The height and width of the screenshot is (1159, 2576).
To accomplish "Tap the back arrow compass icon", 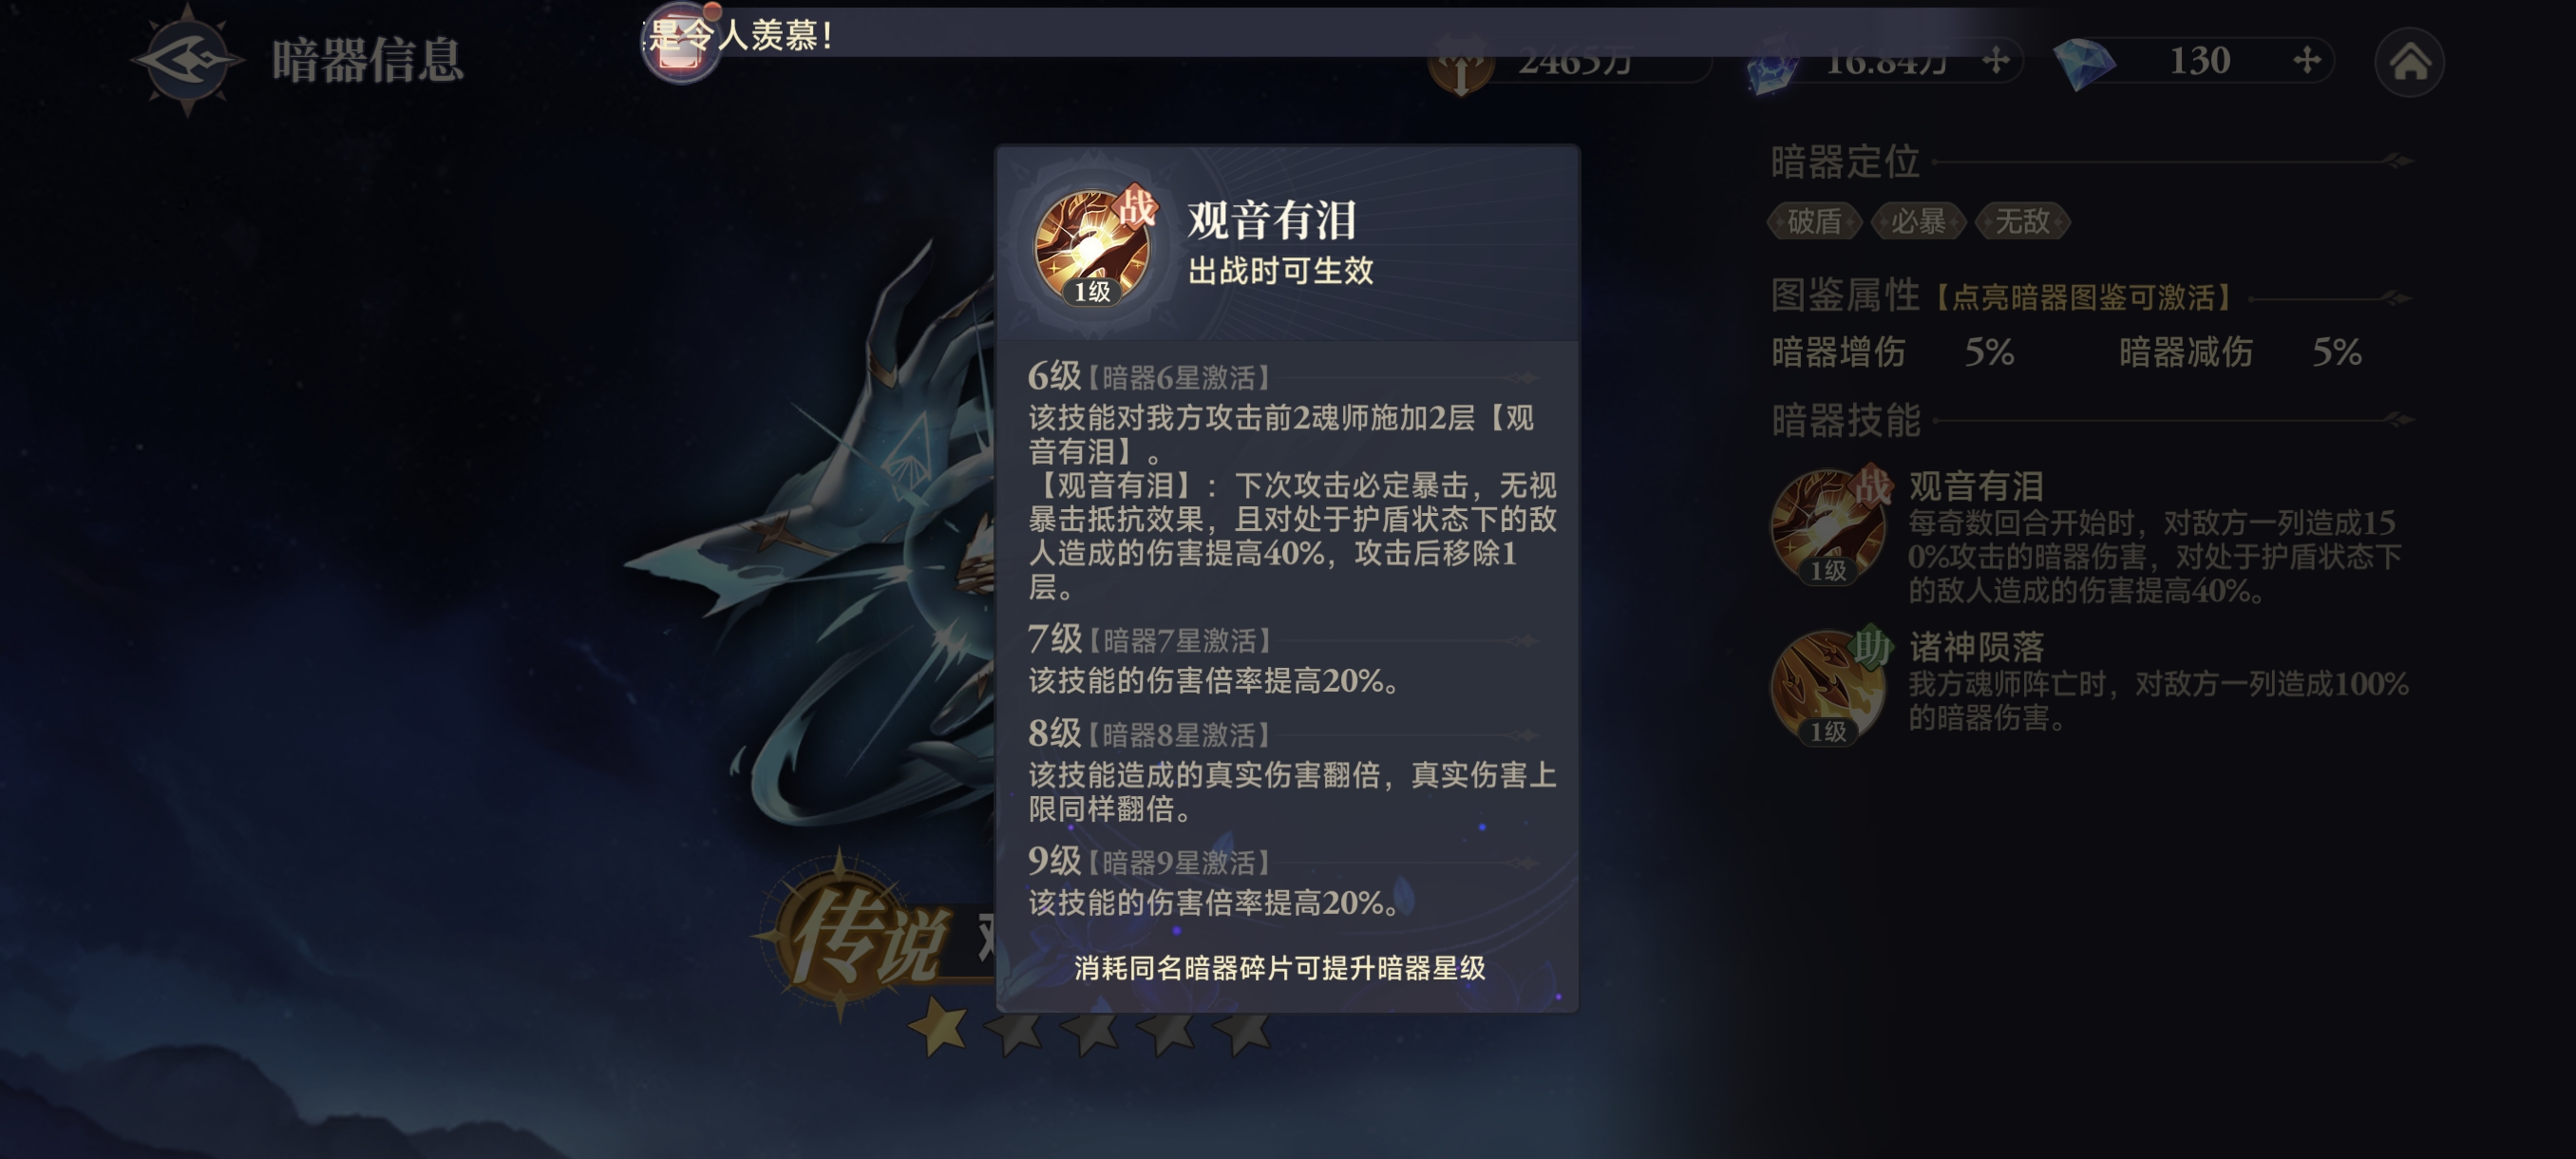I will pyautogui.click(x=187, y=60).
